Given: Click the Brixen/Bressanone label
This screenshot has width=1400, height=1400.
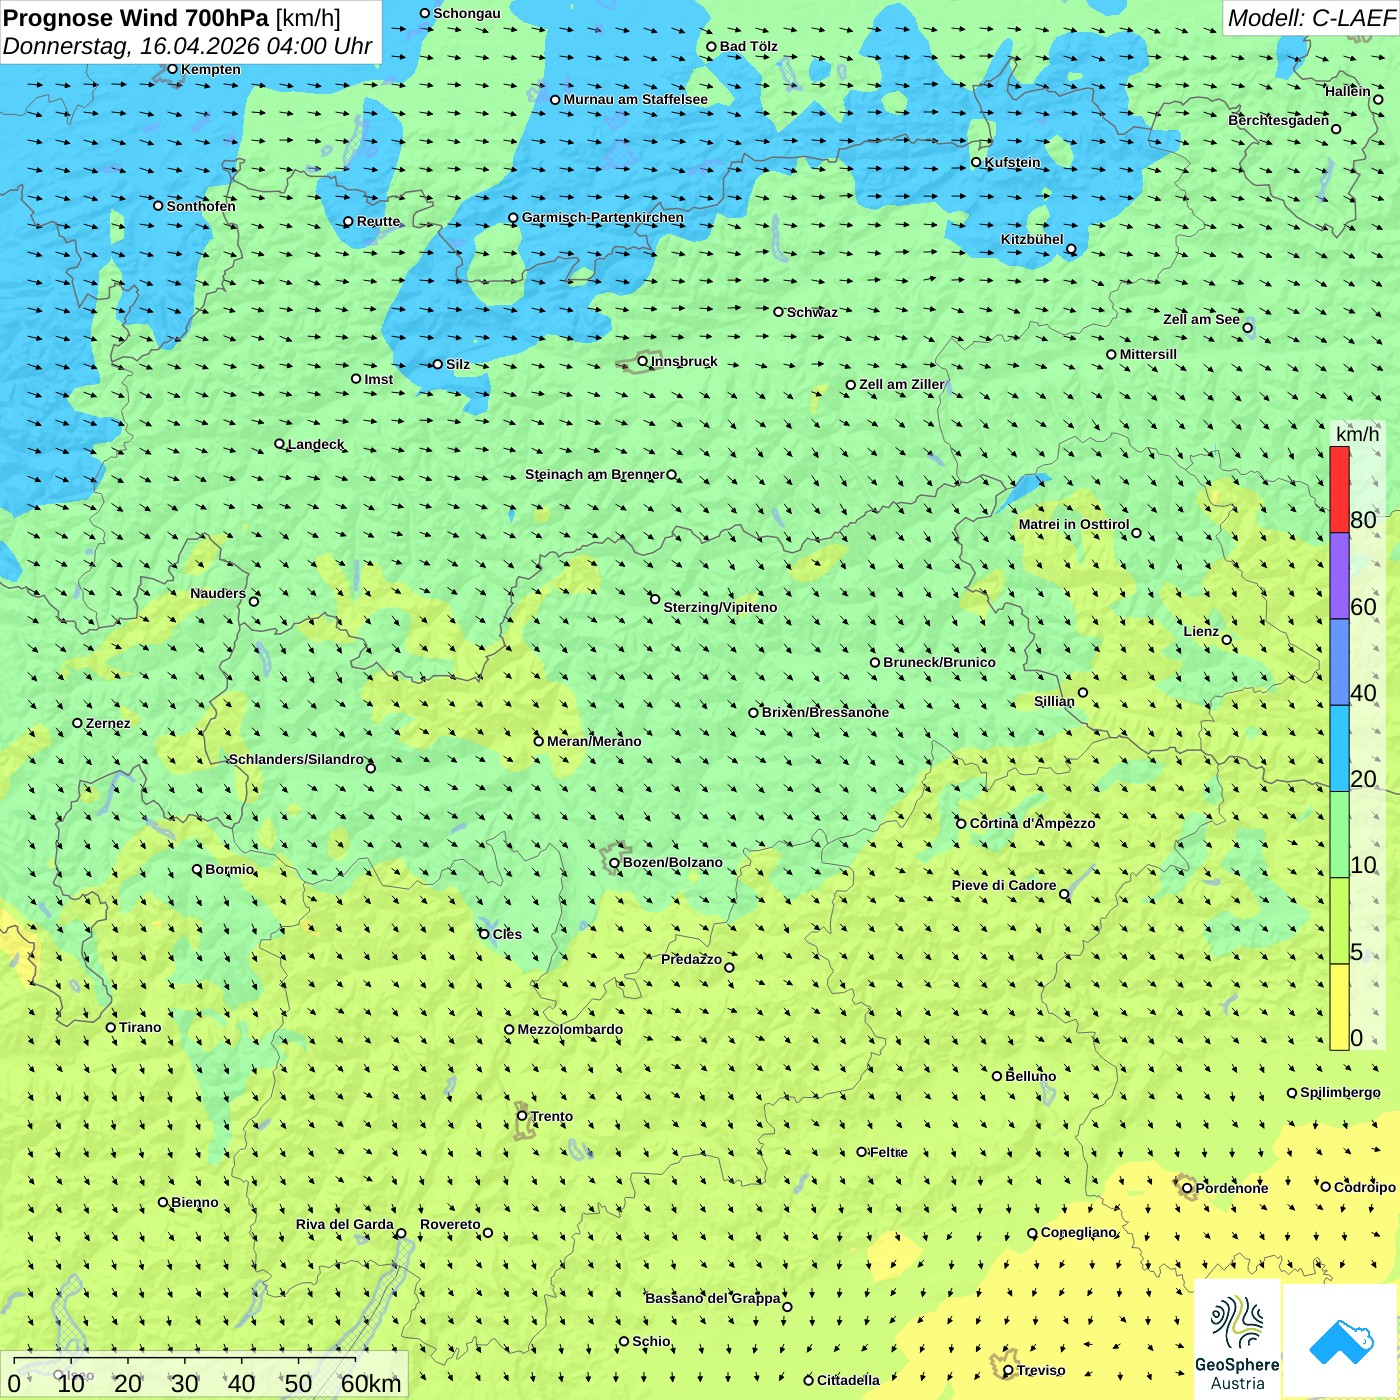Looking at the screenshot, I should coord(825,712).
